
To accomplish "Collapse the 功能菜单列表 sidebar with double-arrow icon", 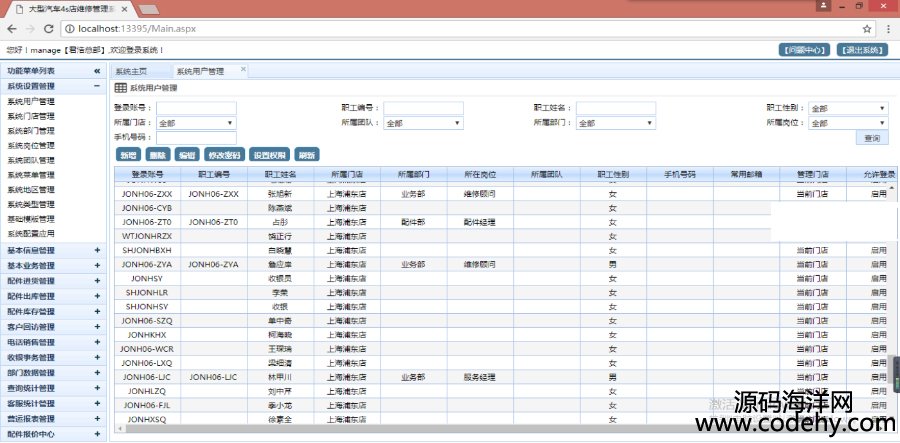I will pos(97,71).
